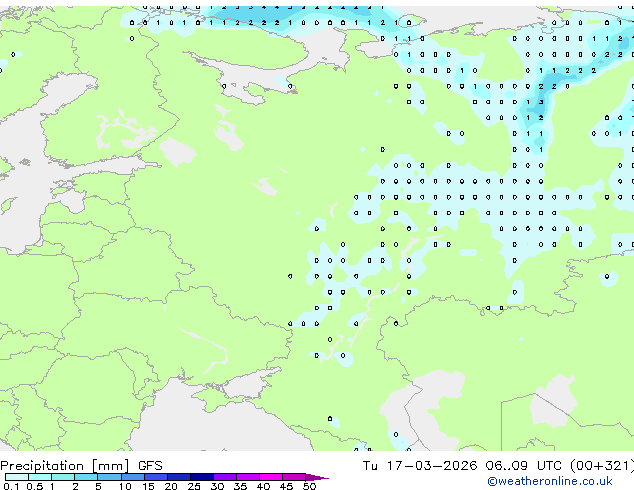Click the '45' legend scale label
Viewport: 634px width, 490px height.
point(286,486)
